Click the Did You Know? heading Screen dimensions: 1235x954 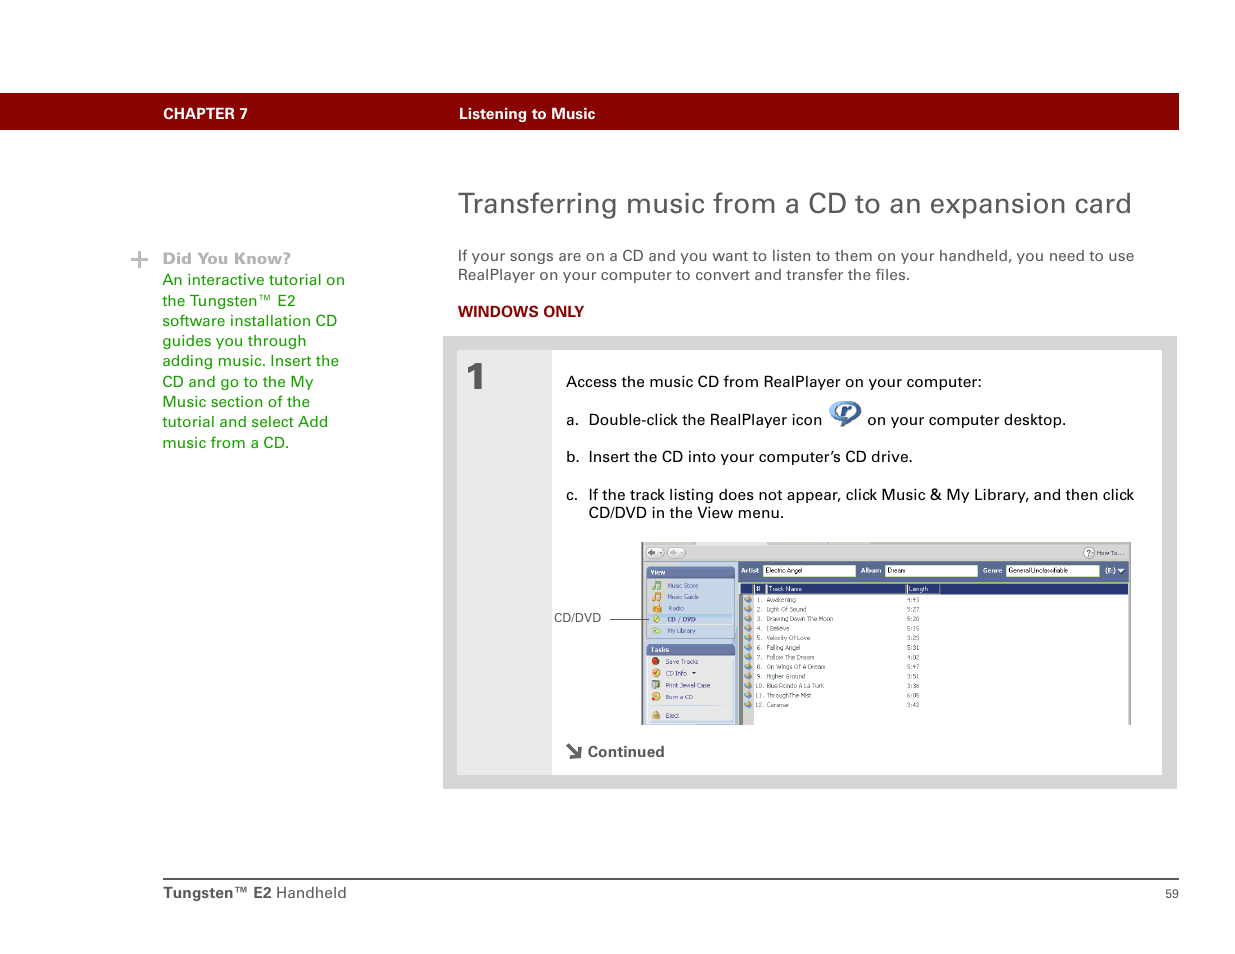pos(227,259)
